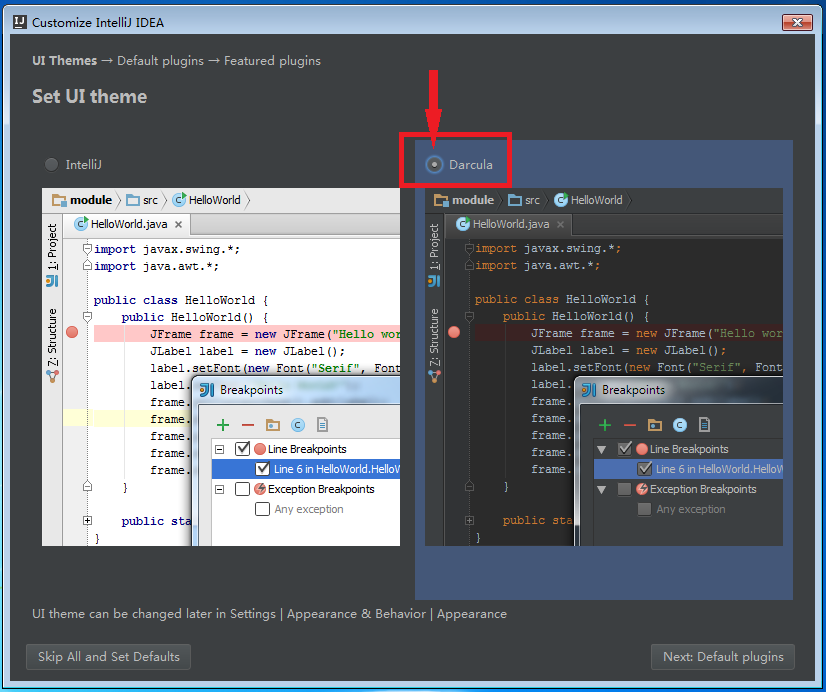826x692 pixels.
Task: Select the HelloWorld.java editor tab
Action: [x=510, y=224]
